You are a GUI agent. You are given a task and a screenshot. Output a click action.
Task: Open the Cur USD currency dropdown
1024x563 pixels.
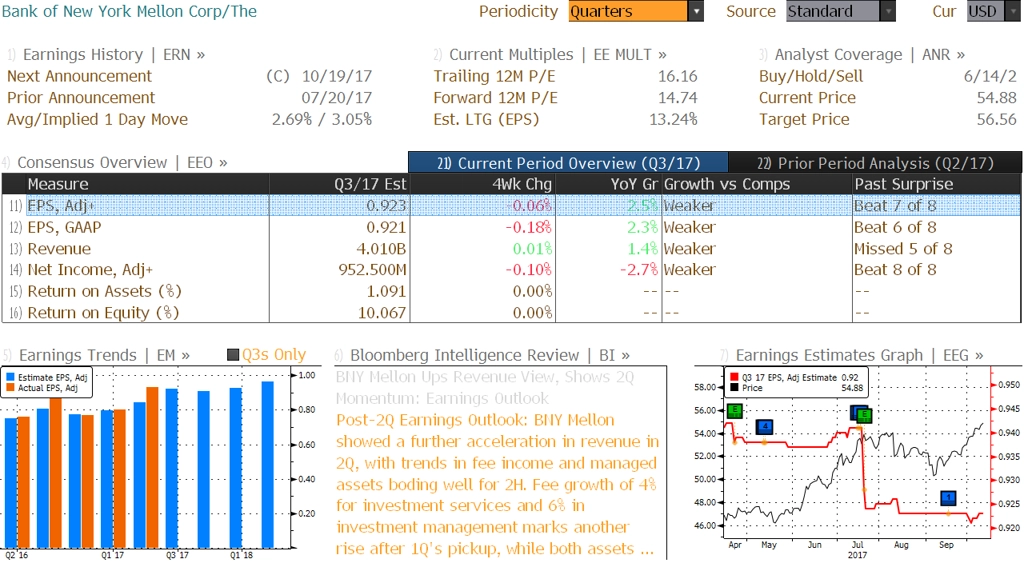[993, 11]
